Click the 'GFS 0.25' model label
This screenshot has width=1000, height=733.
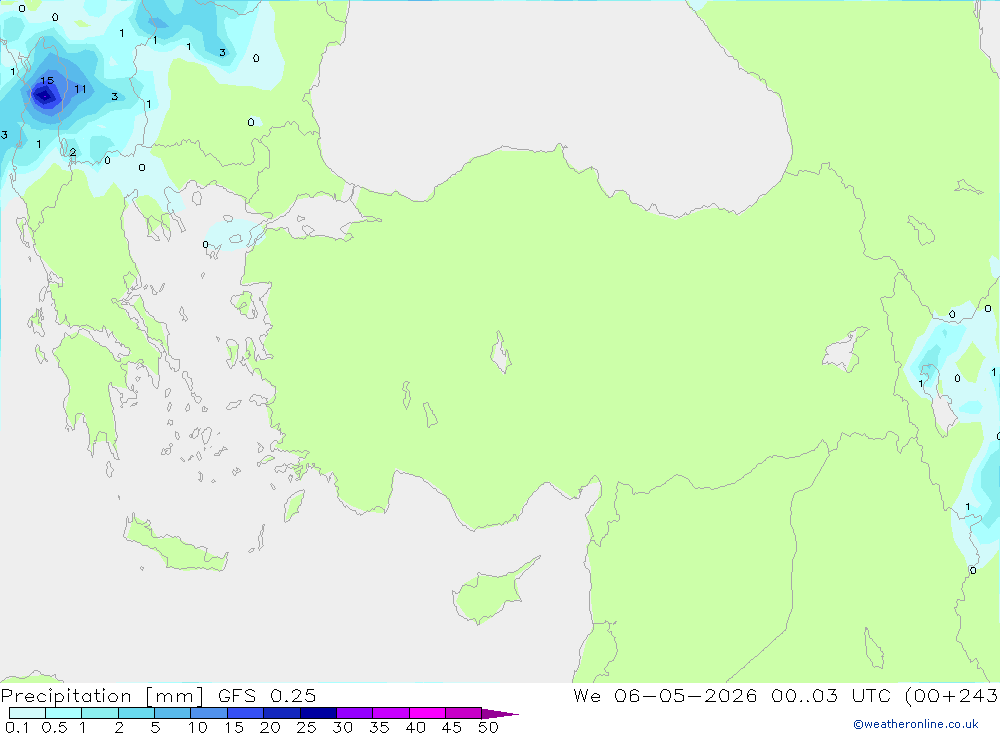point(267,696)
